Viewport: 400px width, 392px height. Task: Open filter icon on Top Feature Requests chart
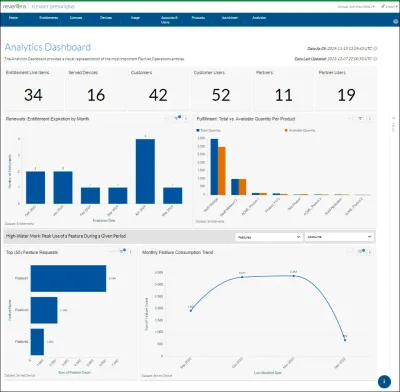pos(122,252)
